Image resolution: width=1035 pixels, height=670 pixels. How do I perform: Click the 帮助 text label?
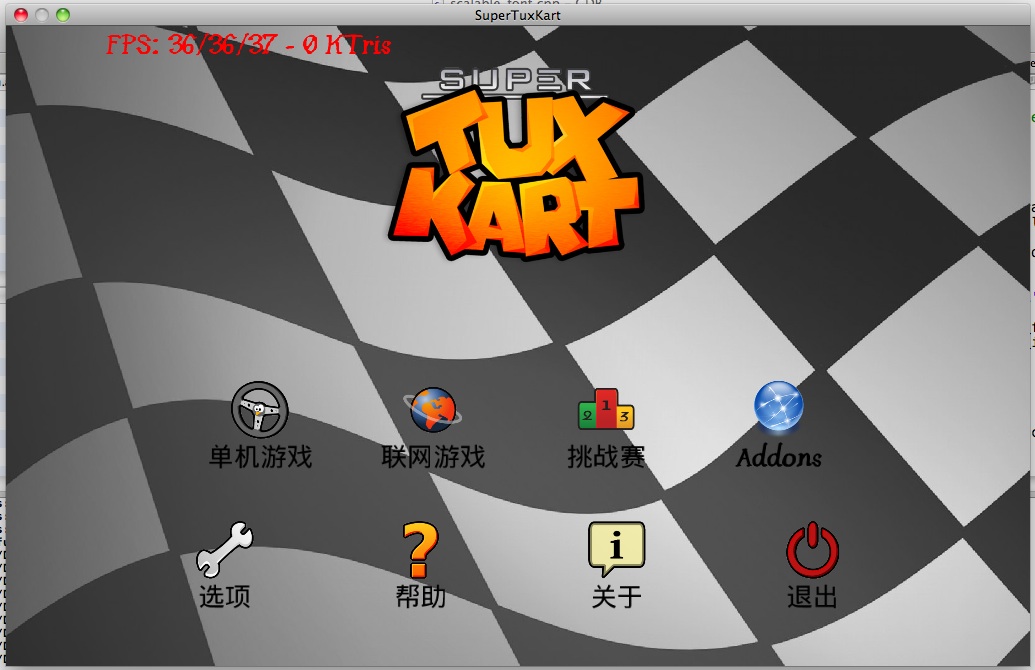point(420,597)
